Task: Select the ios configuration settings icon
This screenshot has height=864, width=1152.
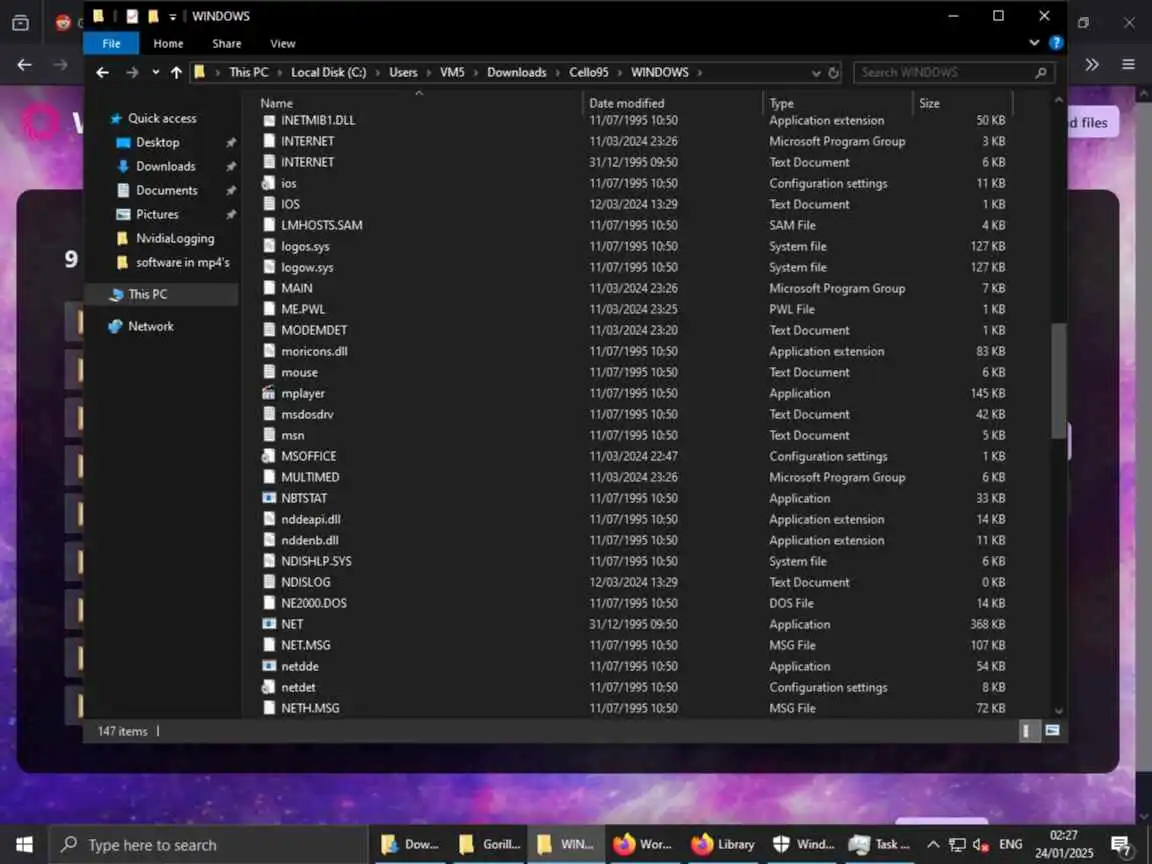Action: [x=269, y=184]
